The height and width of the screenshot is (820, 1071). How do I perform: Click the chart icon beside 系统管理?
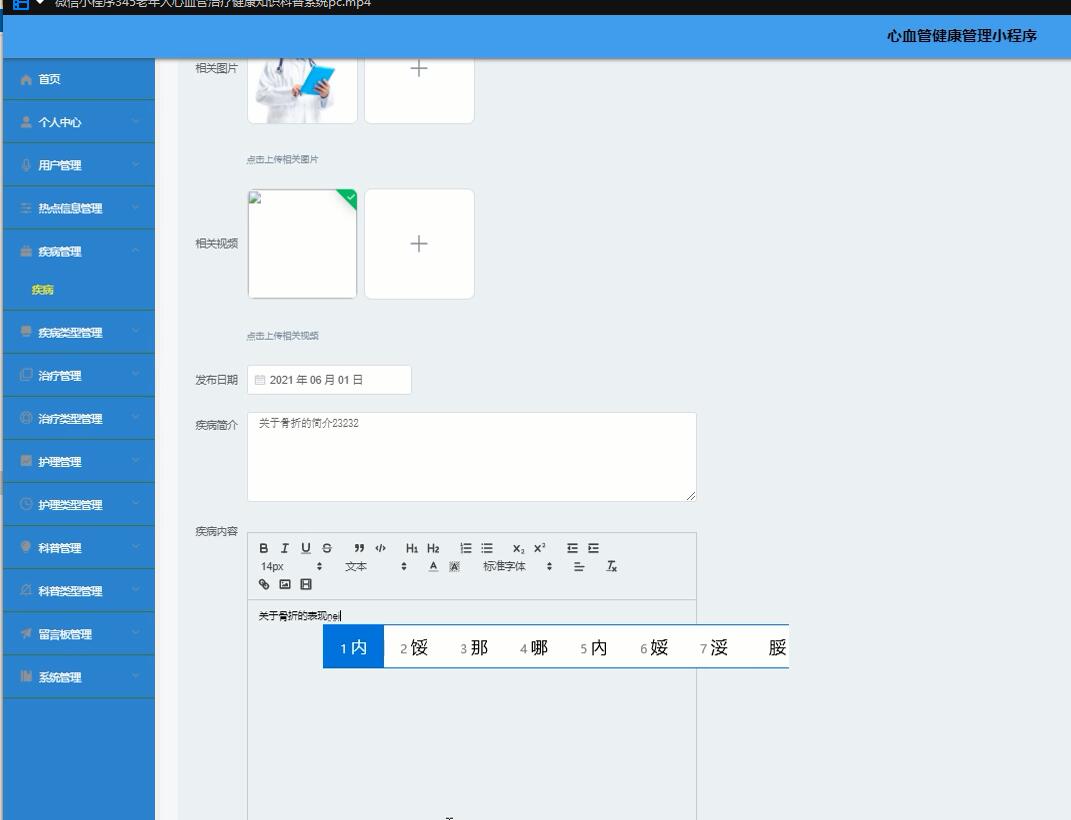[26, 676]
